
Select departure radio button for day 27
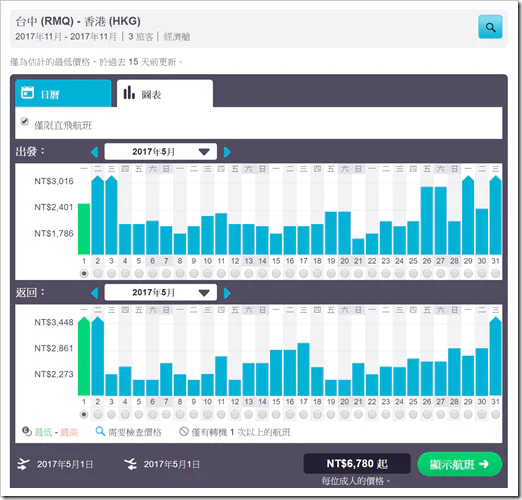441,274
